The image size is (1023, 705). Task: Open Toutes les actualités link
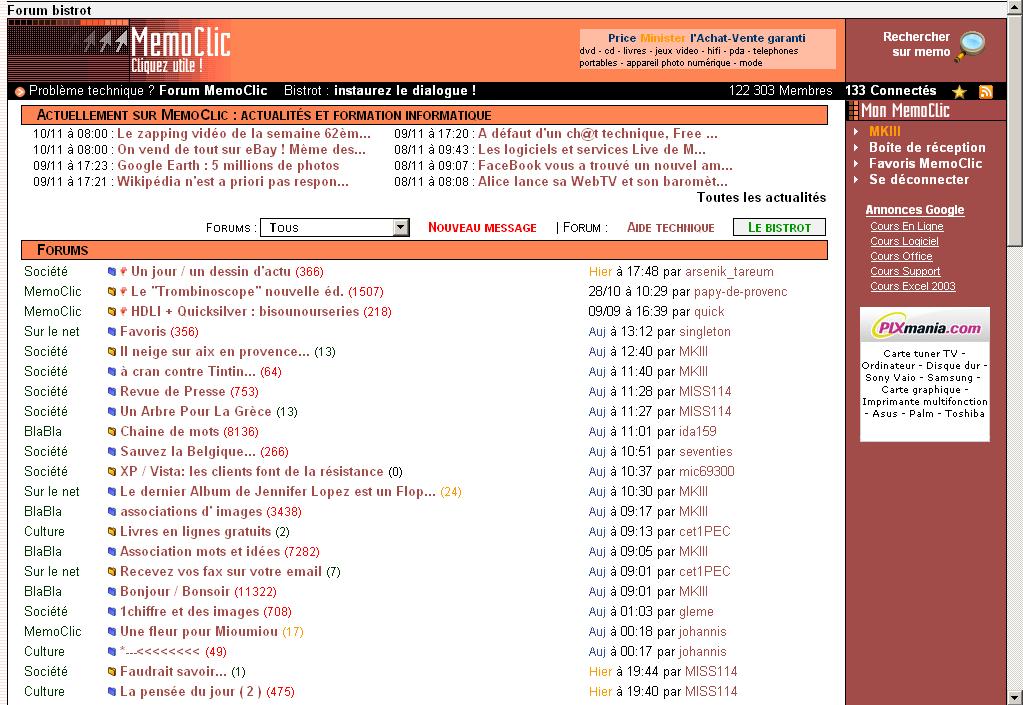tap(761, 198)
